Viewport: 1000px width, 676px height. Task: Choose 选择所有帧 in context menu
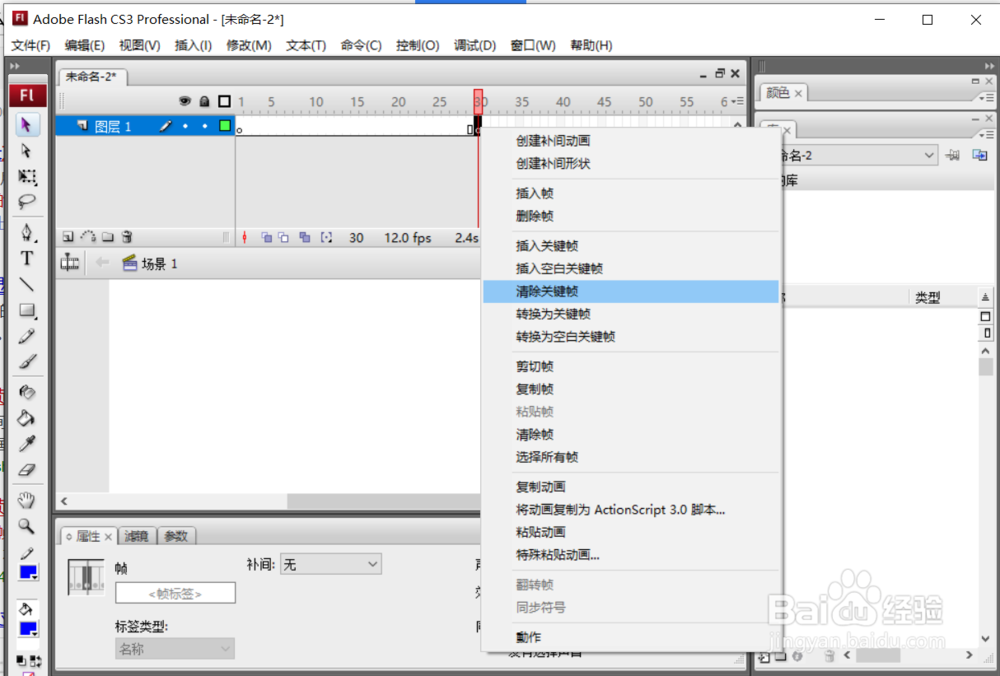click(631, 457)
